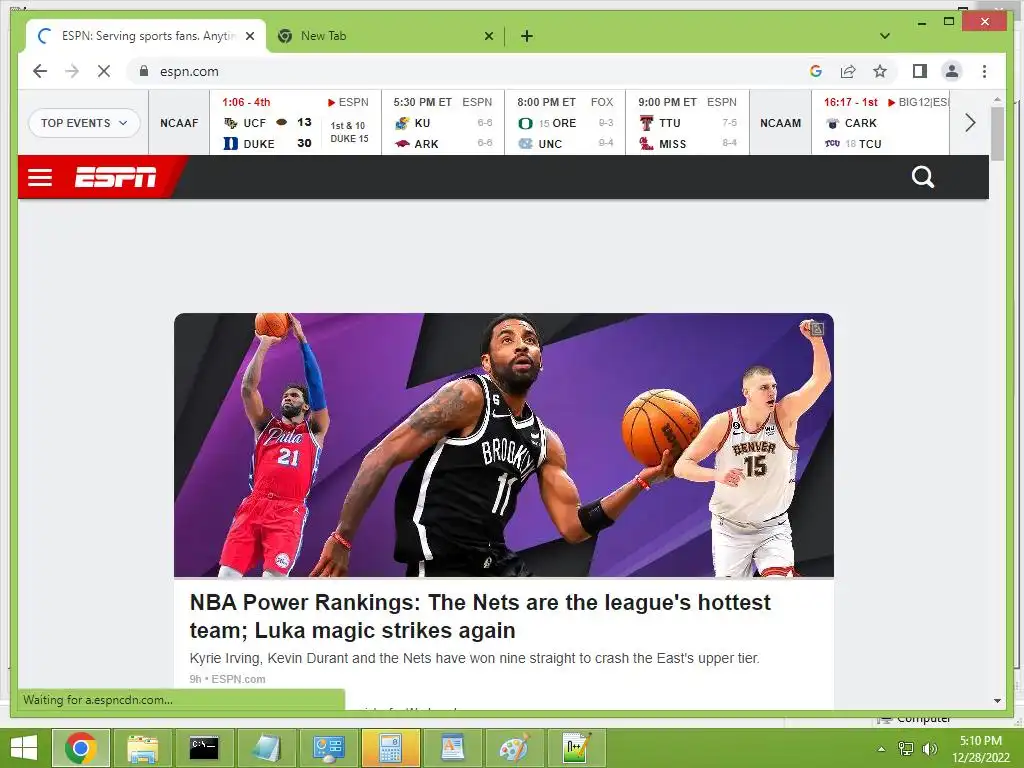Open Calculator from the taskbar
Image resolution: width=1024 pixels, height=768 pixels.
(x=390, y=748)
